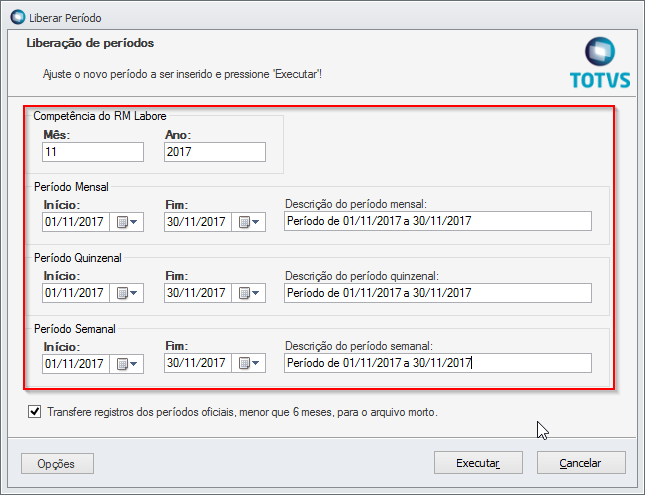Open calendar dropdown for Período Semanal Início

[x=127, y=364]
